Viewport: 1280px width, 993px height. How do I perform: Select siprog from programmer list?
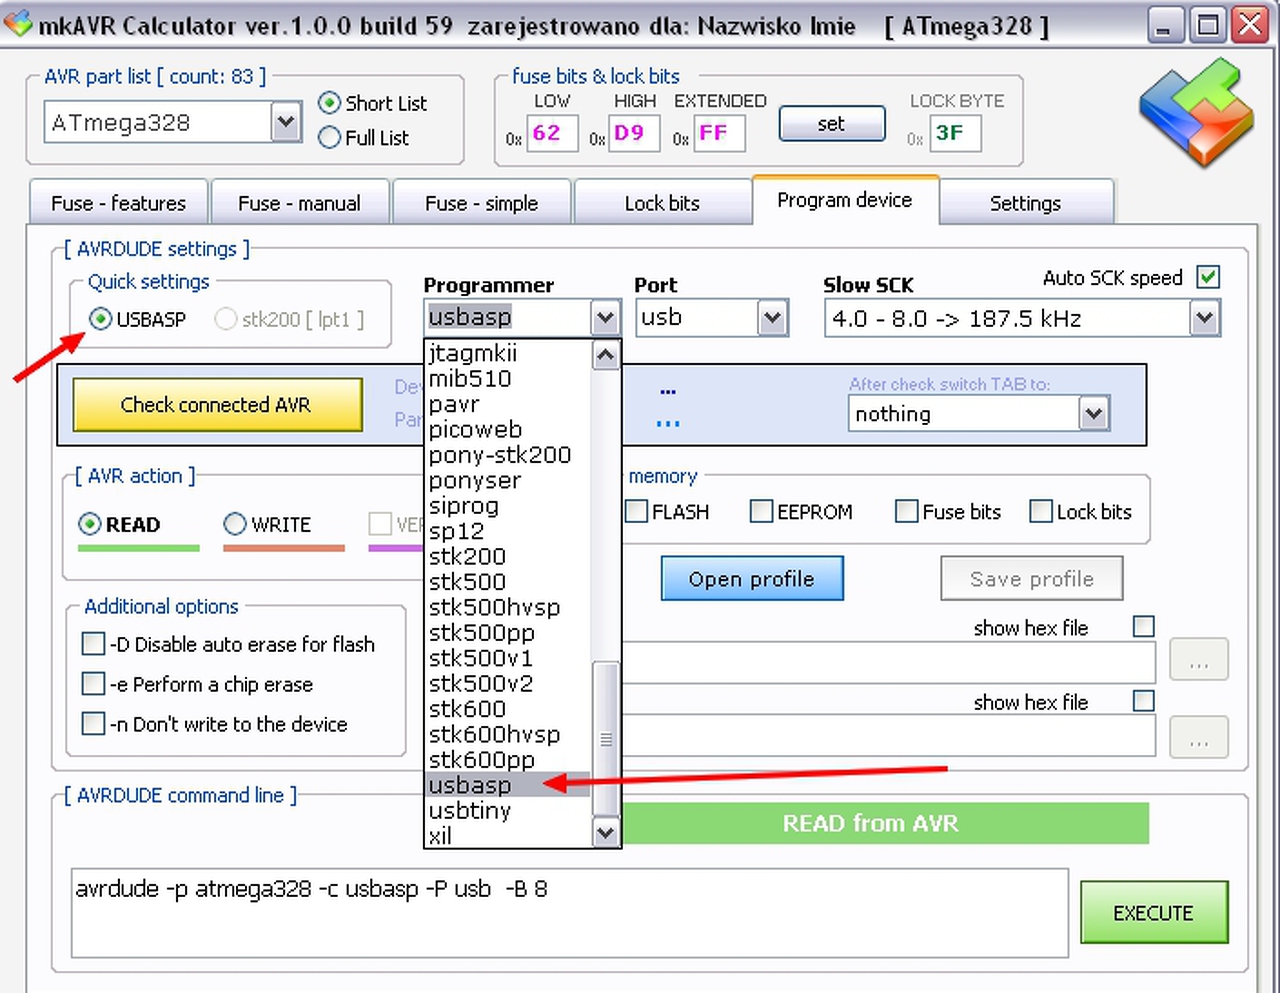(508, 505)
